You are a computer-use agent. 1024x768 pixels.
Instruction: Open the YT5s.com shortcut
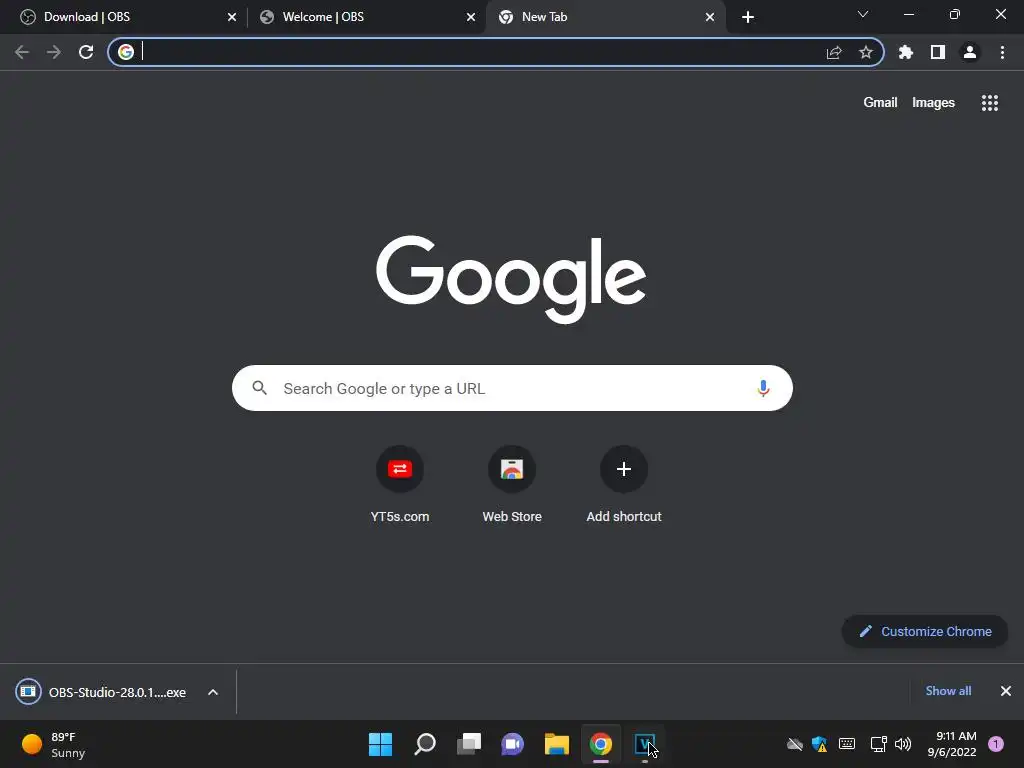[400, 485]
